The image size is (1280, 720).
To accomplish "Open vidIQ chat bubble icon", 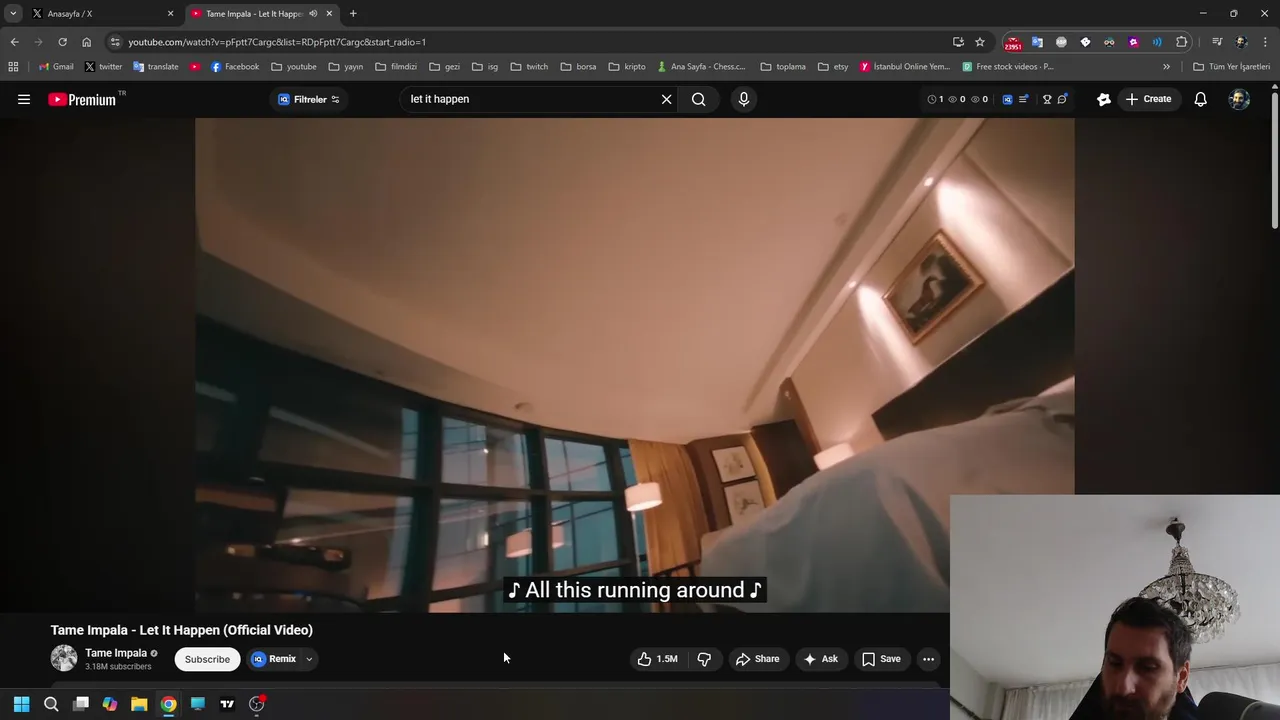I will pos(1062,99).
